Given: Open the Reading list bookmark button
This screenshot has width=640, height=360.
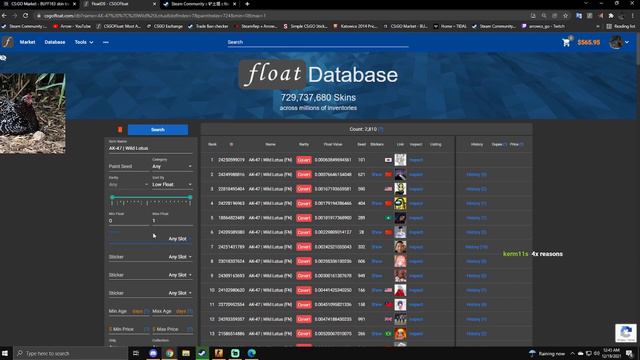Looking at the screenshot, I should (621, 26).
